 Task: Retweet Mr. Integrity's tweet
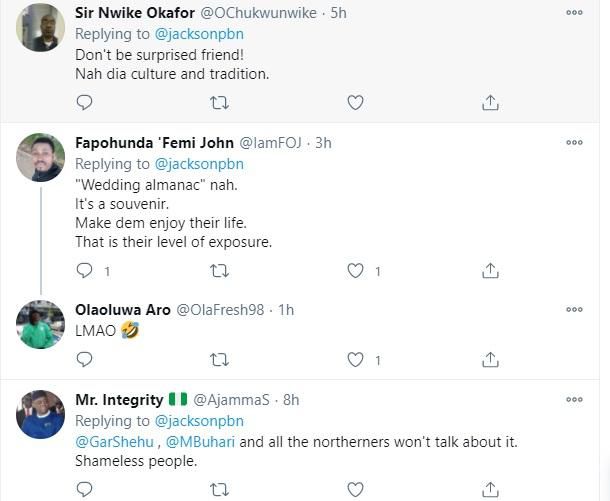(x=220, y=489)
